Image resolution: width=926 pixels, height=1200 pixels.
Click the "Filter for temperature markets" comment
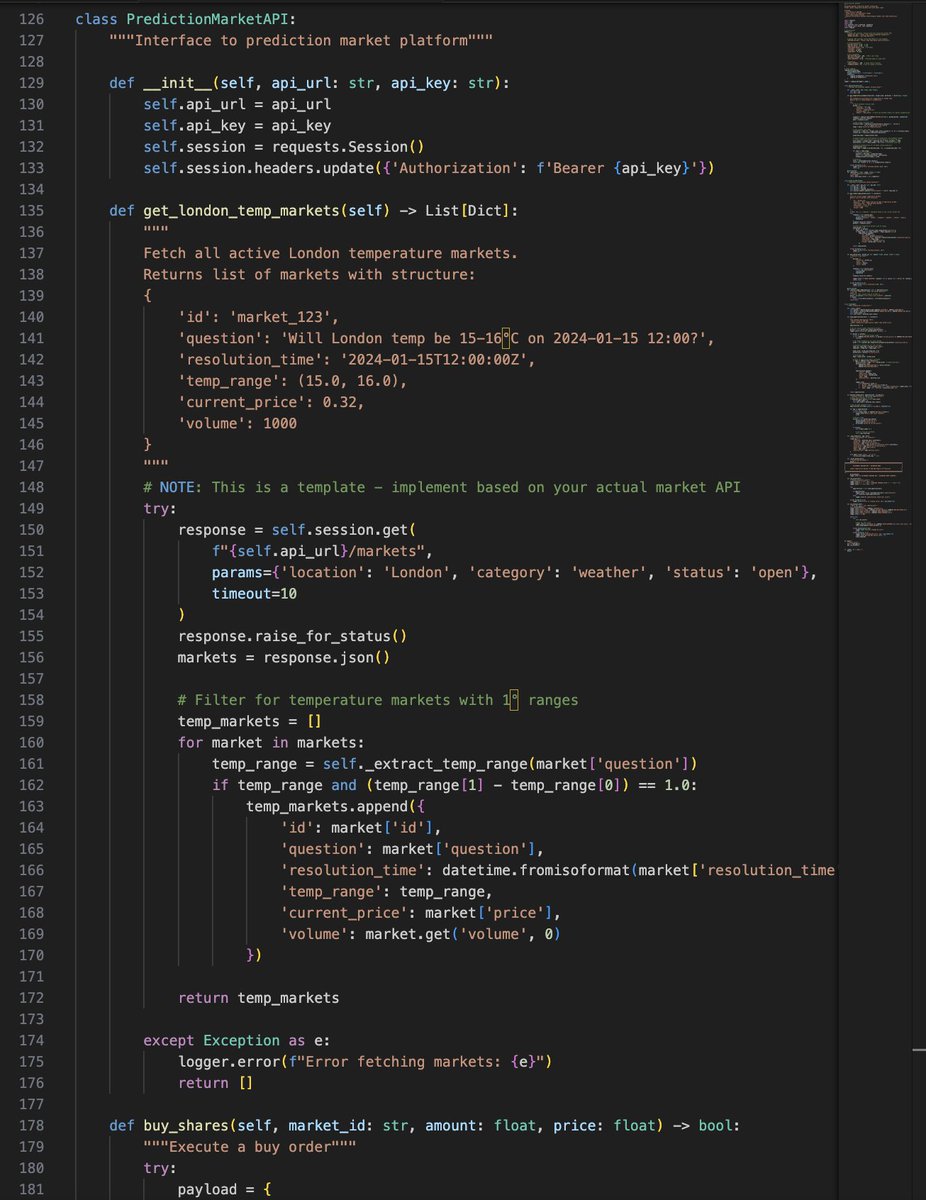point(377,700)
